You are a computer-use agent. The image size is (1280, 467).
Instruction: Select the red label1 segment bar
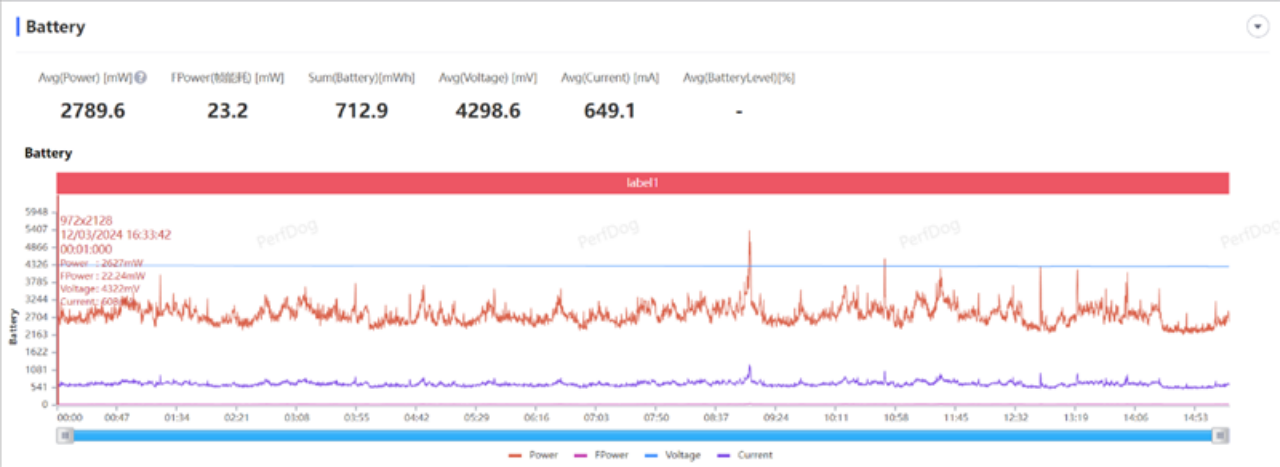(643, 183)
